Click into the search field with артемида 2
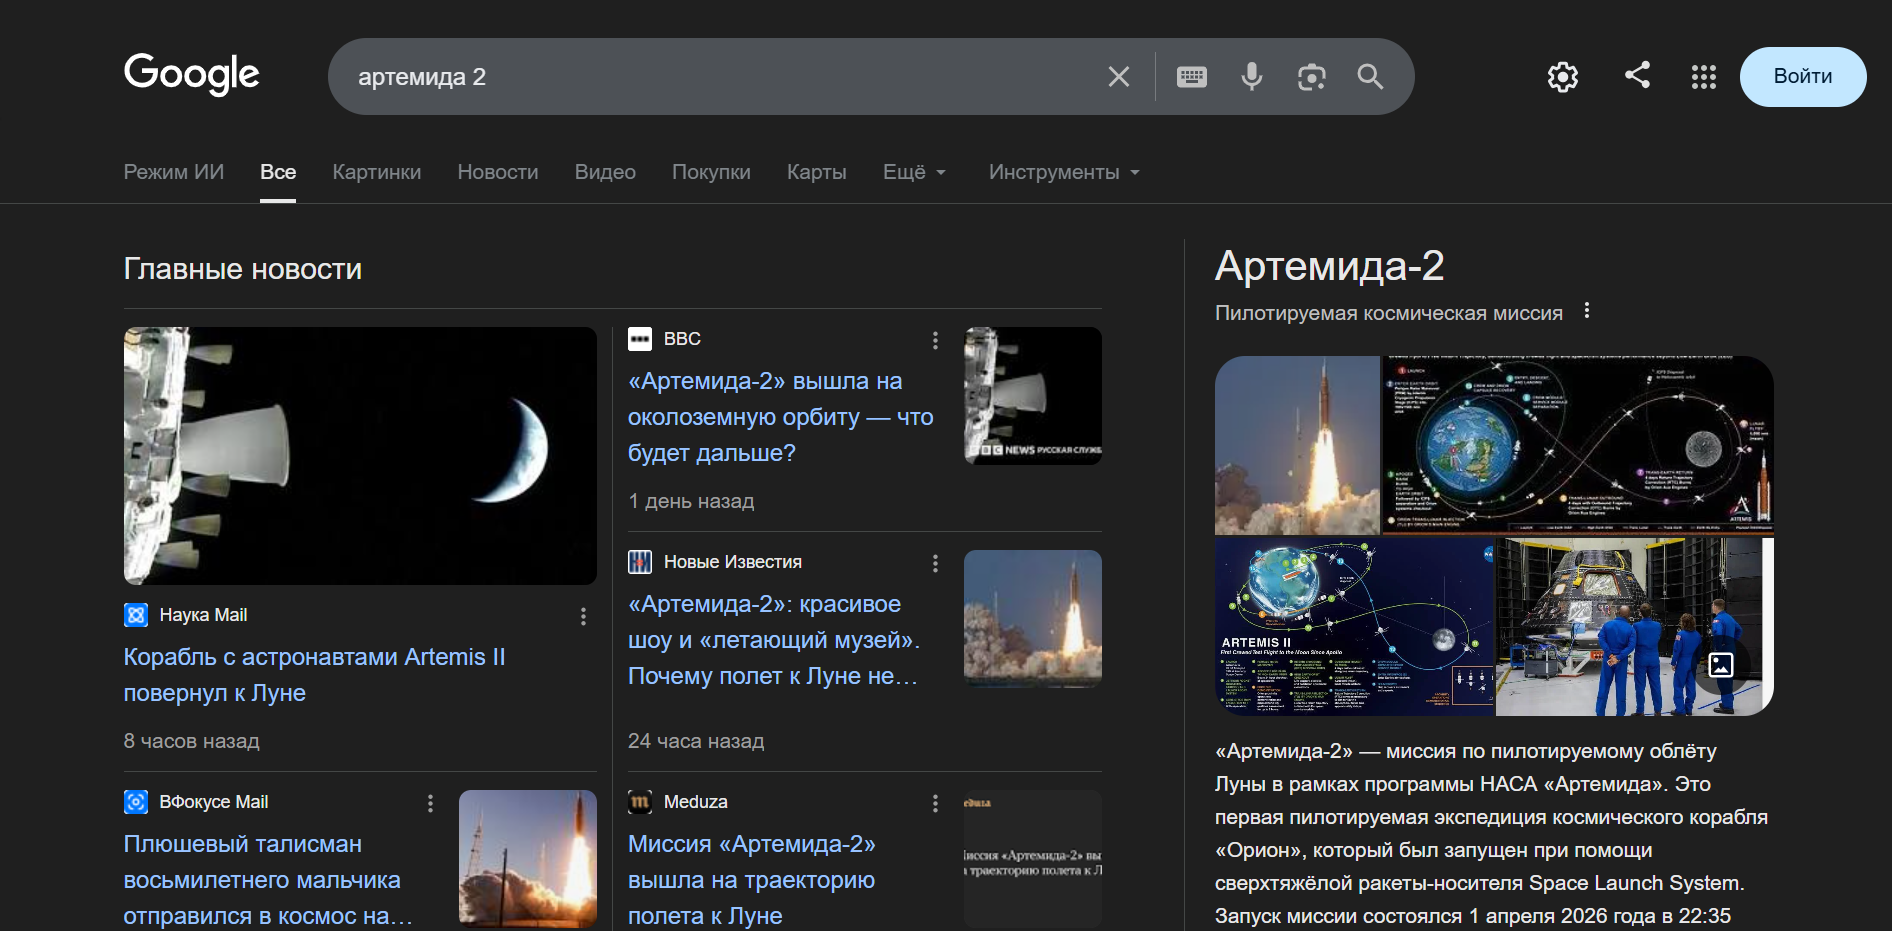The image size is (1892, 931). pos(720,77)
